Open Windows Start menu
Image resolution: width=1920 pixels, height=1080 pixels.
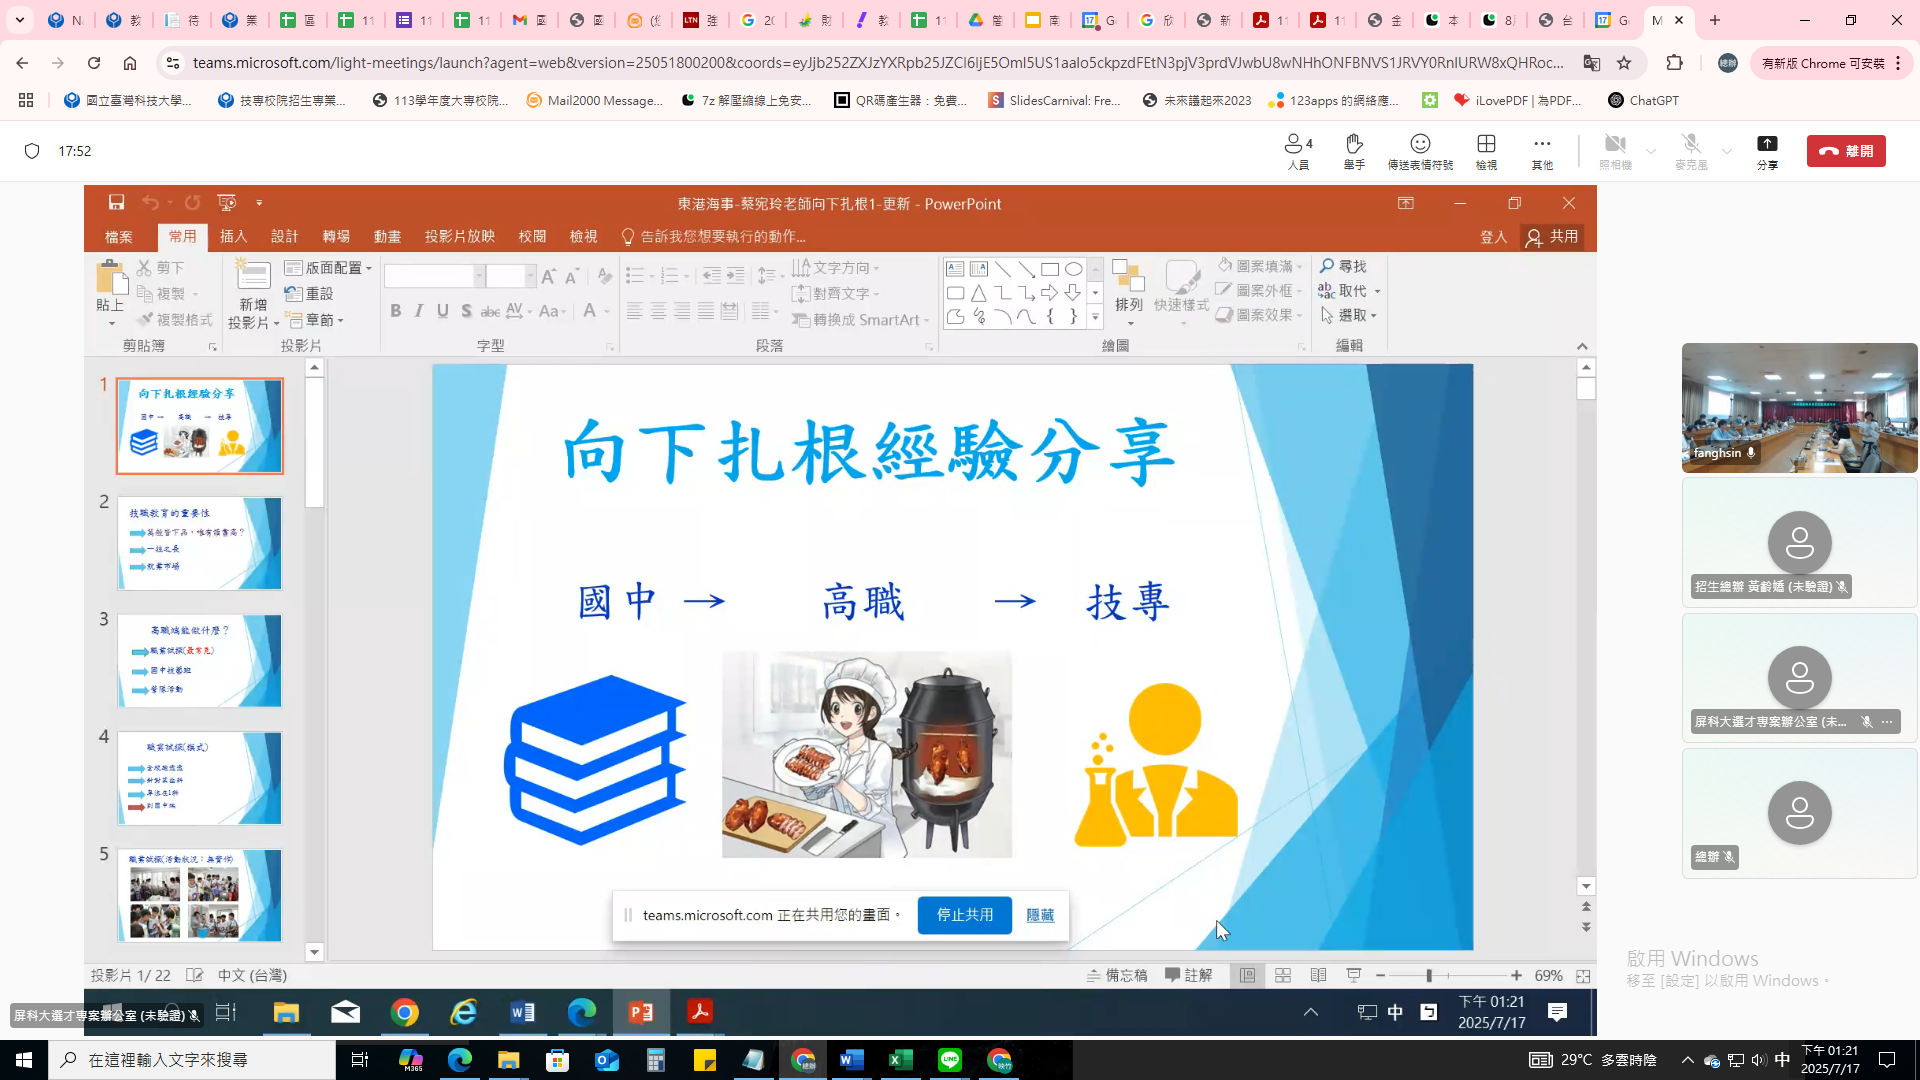click(x=24, y=1060)
